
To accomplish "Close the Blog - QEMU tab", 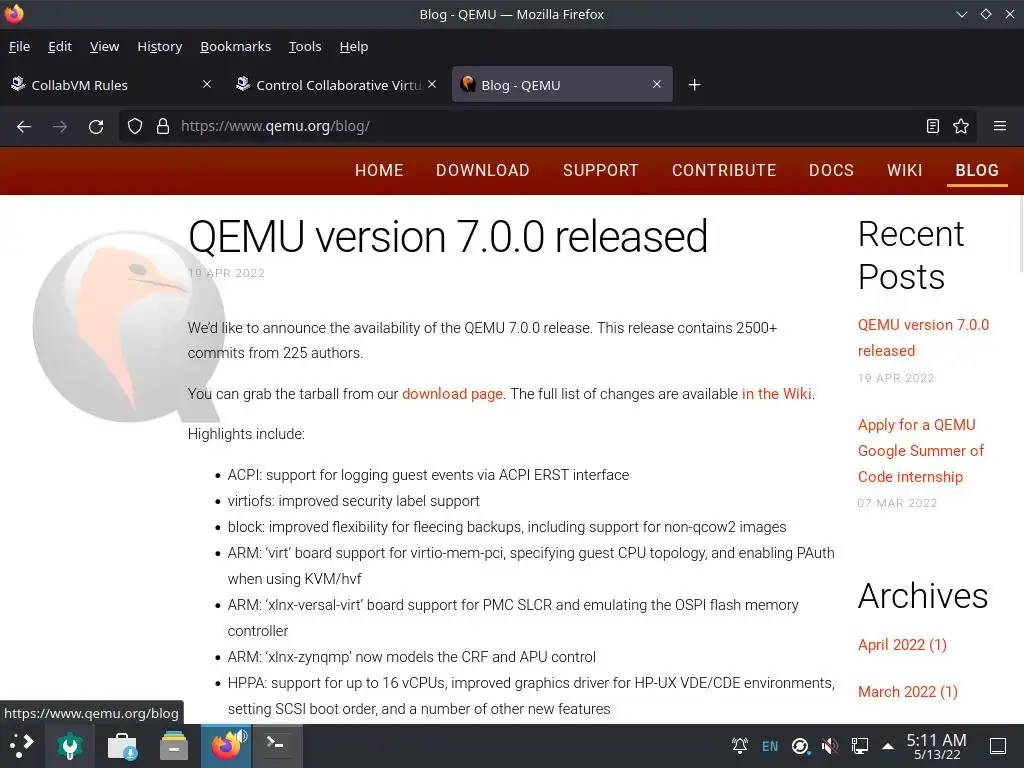I will click(x=657, y=84).
